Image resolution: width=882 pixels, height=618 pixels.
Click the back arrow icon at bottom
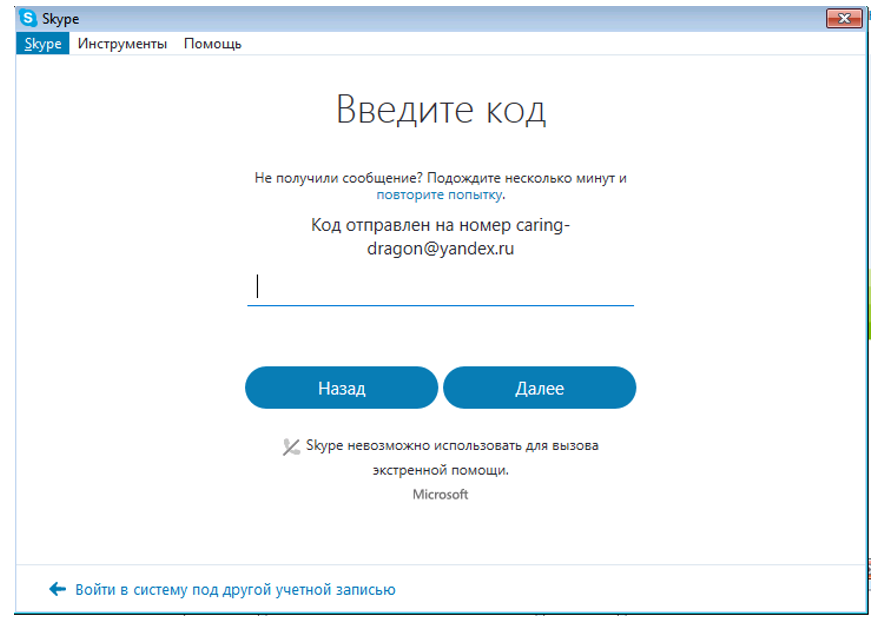pos(57,589)
